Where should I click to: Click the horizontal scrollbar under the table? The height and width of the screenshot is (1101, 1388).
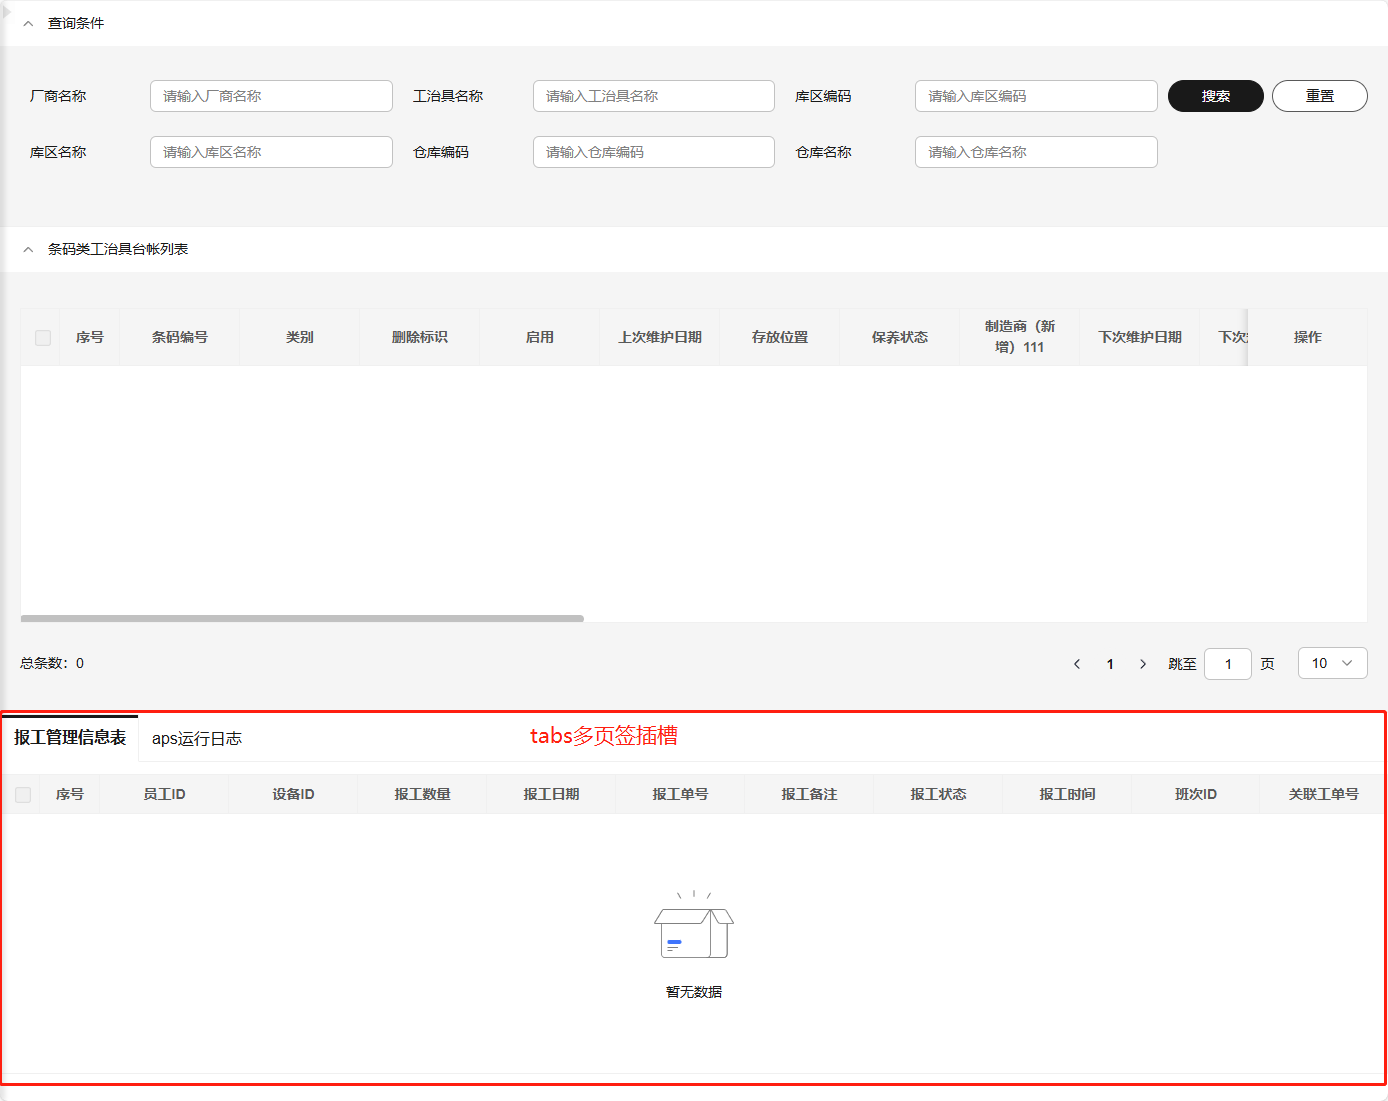(302, 619)
